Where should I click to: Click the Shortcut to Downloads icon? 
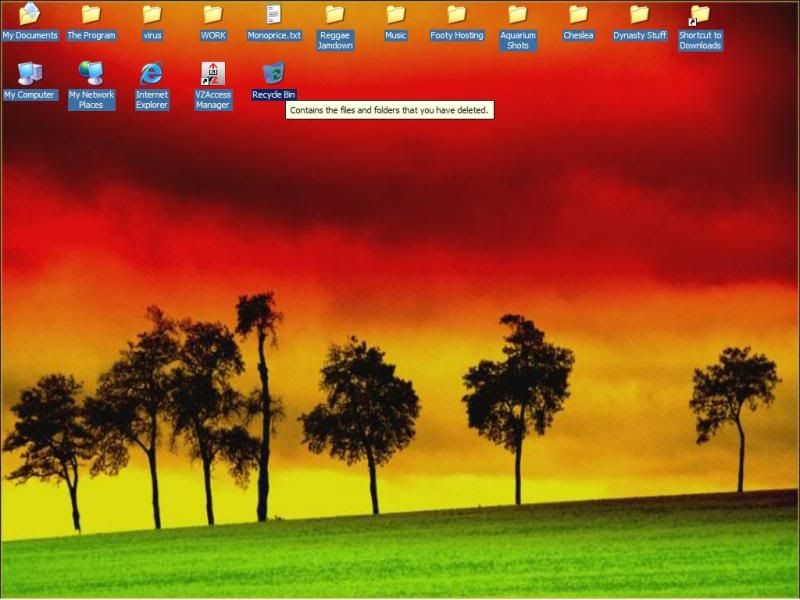700,16
